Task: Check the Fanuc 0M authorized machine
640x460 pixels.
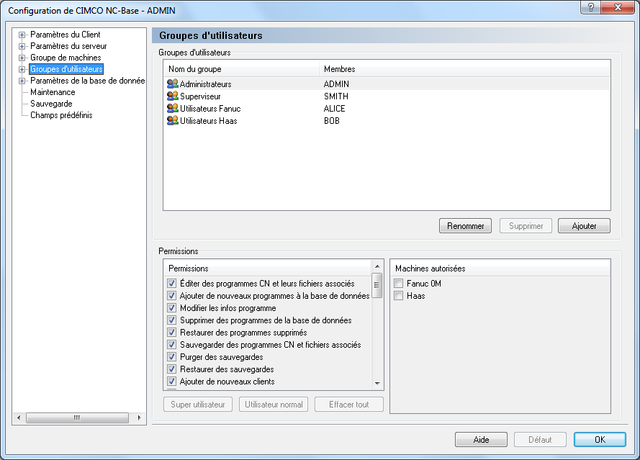Action: coord(398,283)
